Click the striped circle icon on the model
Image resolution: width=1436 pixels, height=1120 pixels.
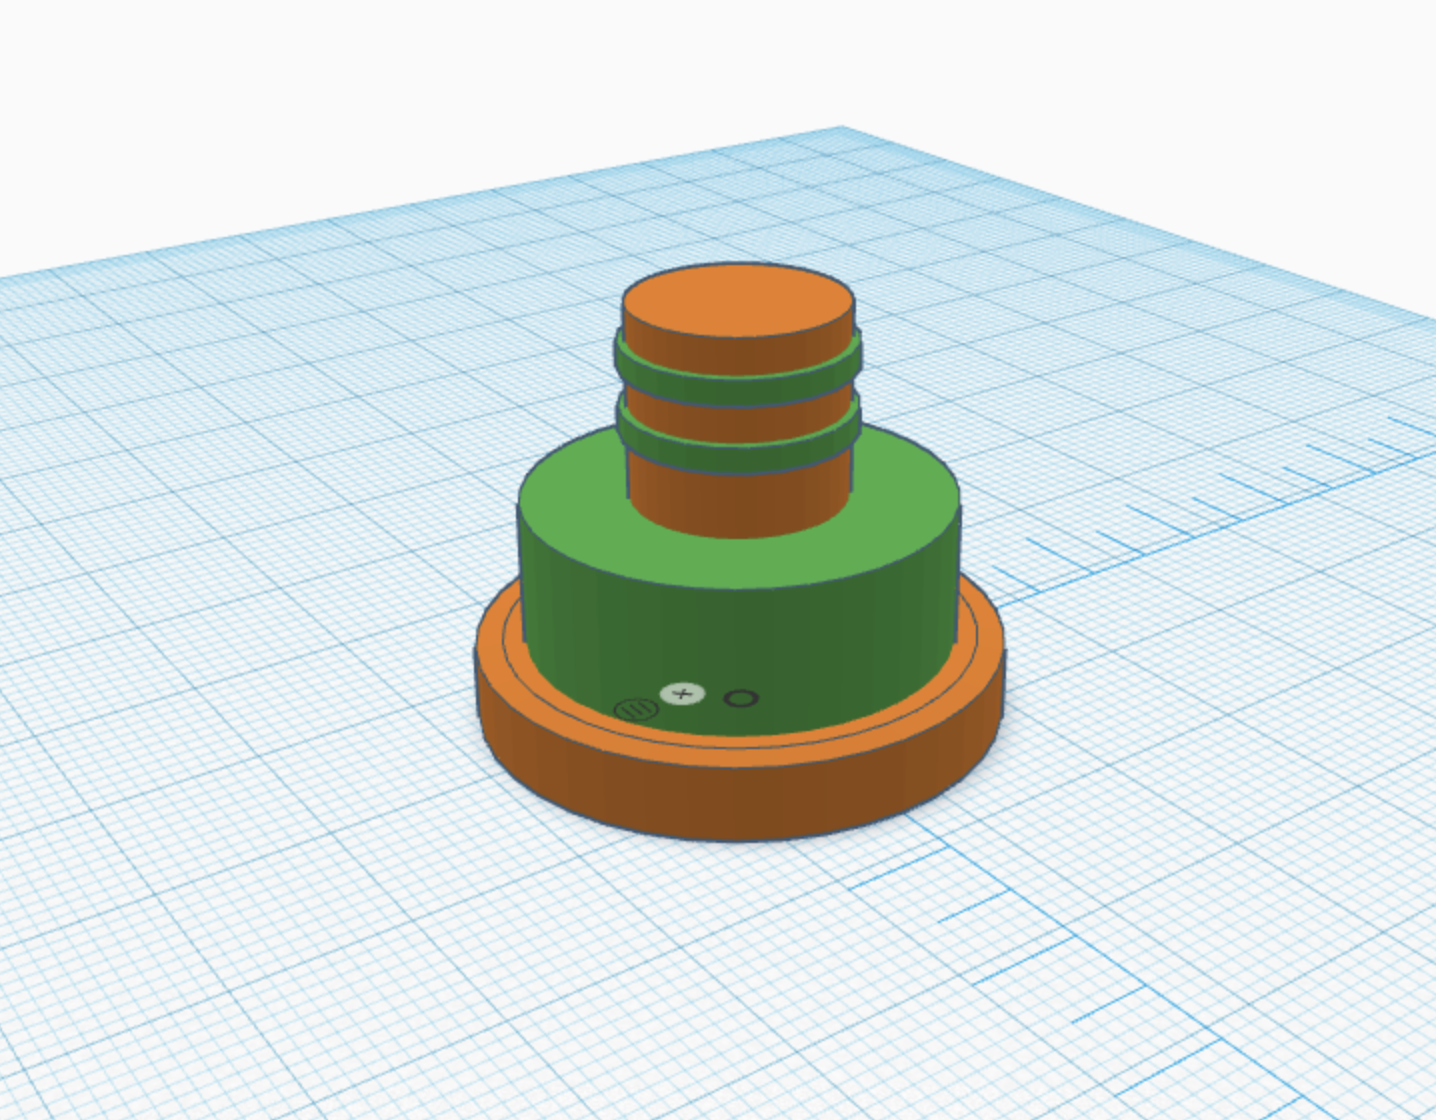coord(636,710)
